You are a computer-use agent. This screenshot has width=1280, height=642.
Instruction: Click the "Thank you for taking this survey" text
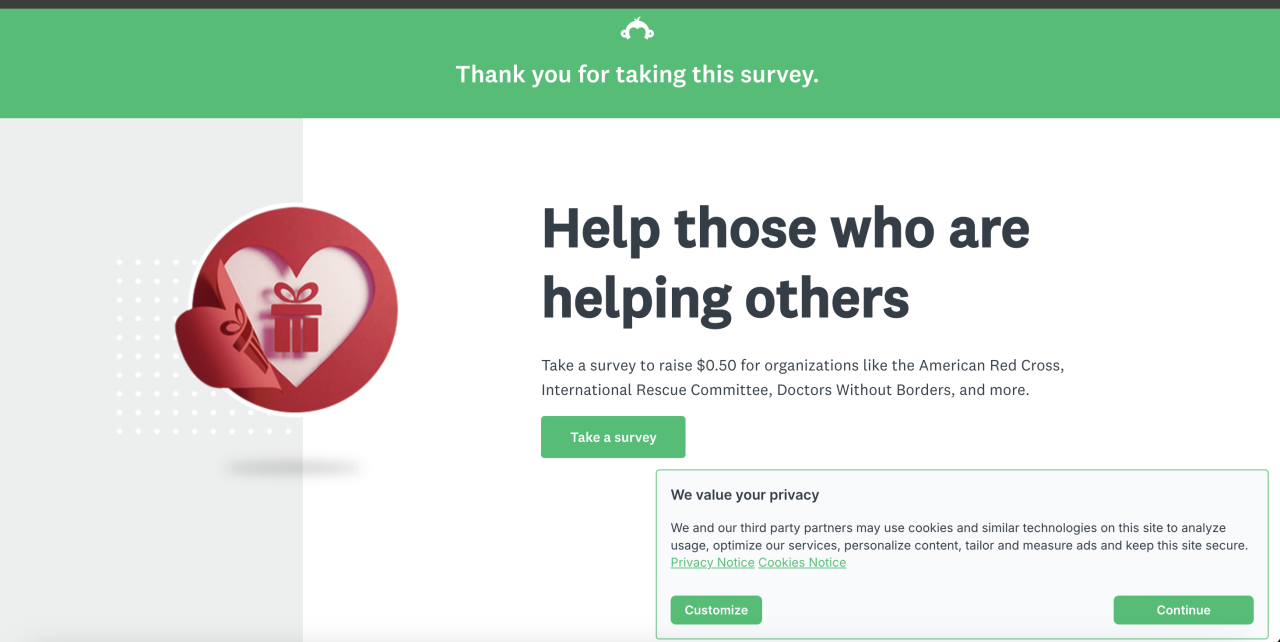637,74
